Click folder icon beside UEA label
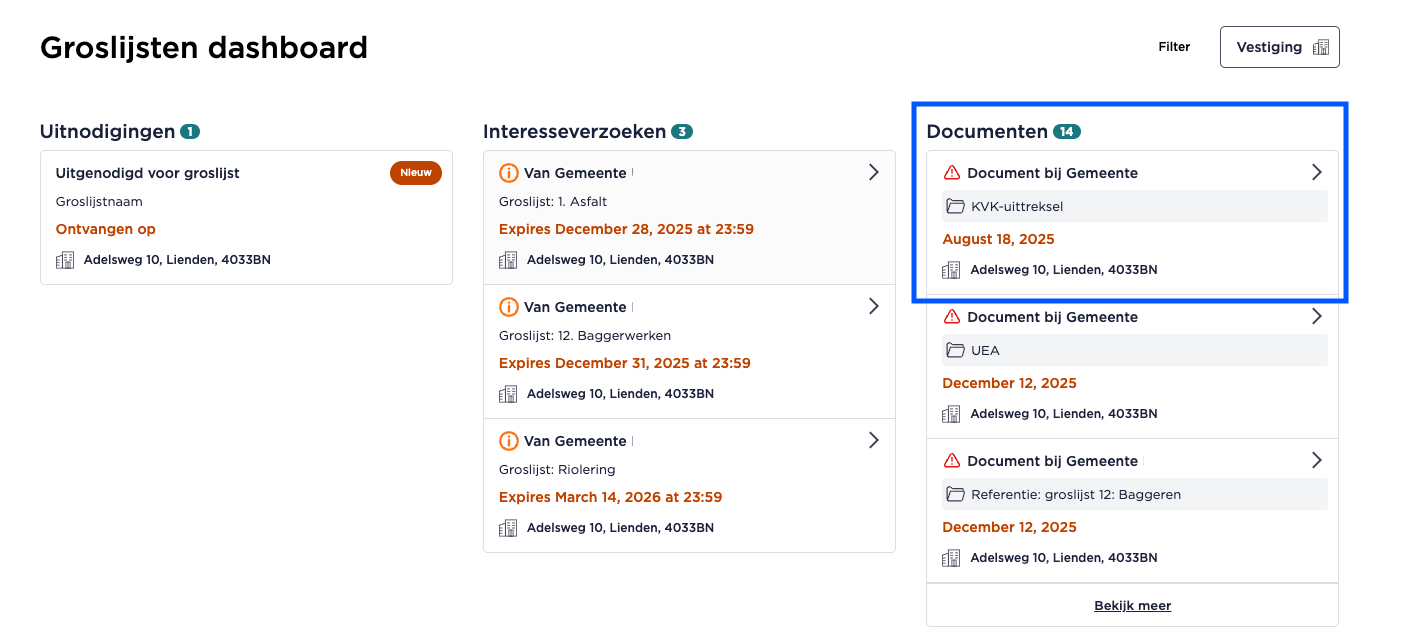Screen dimensions: 1428x644 (955, 351)
